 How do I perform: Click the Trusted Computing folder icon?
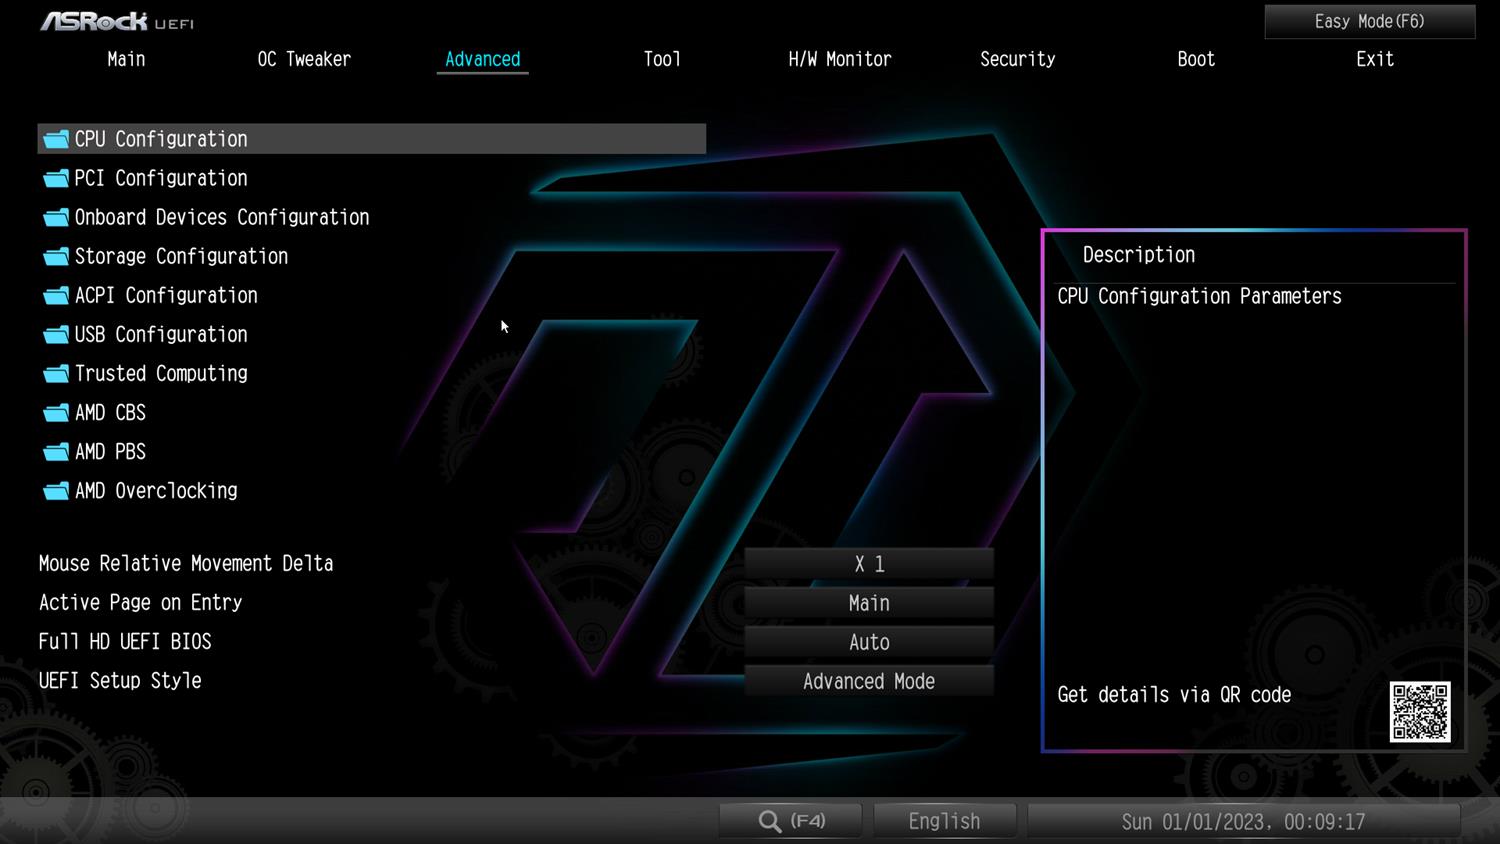(x=56, y=374)
